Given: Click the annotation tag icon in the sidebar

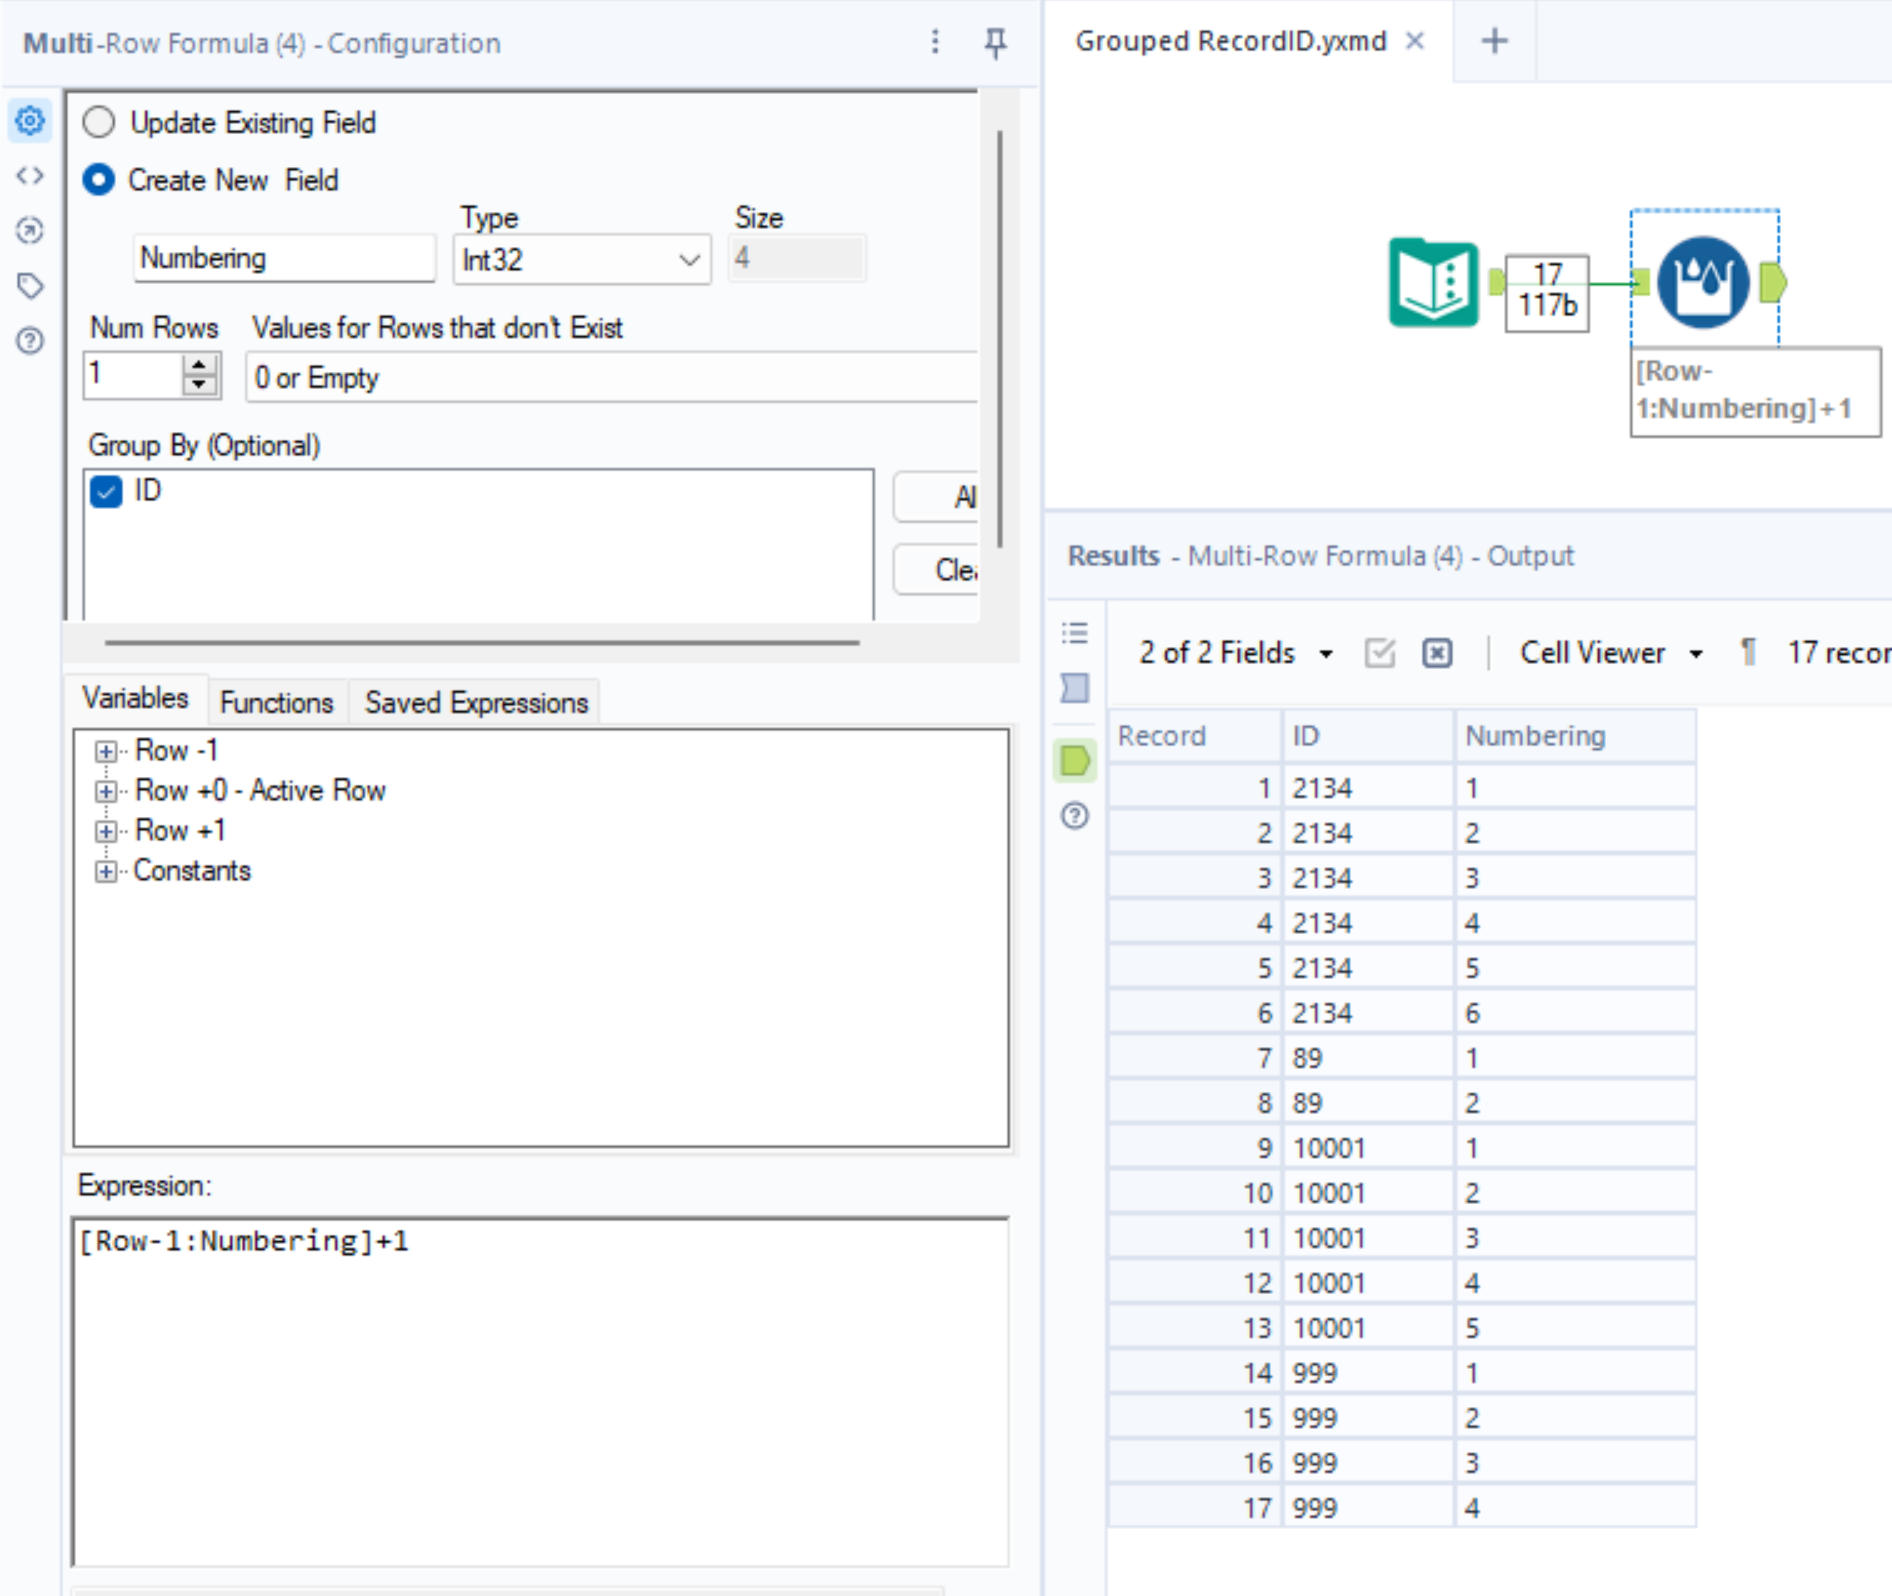Looking at the screenshot, I should click(x=30, y=285).
